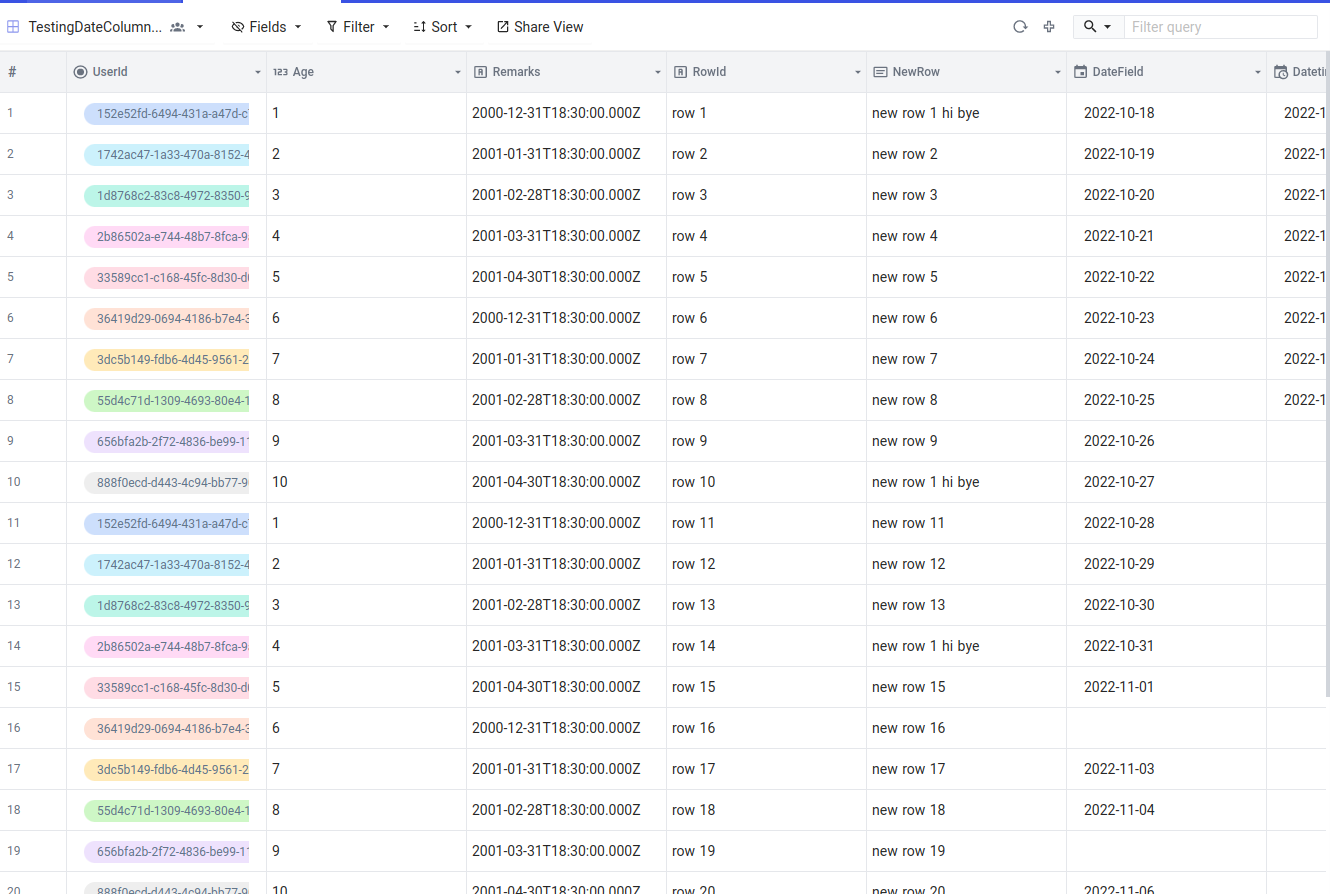Open the Filter menu
1330x894 pixels.
point(356,27)
